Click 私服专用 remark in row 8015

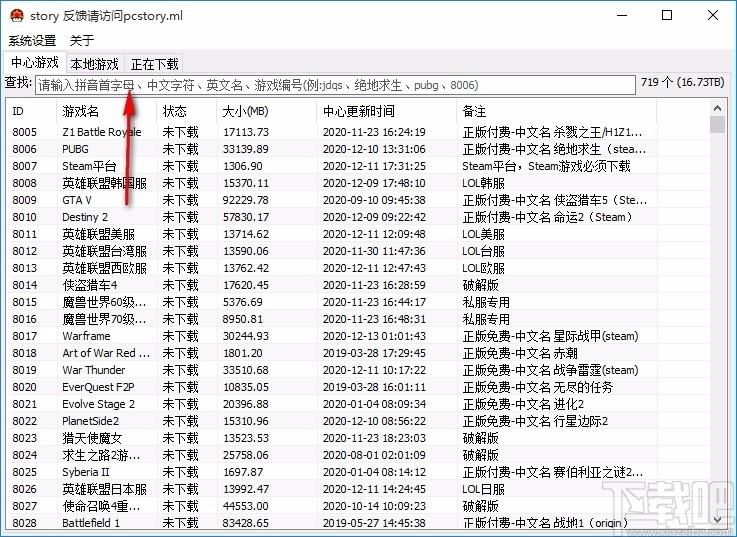486,302
